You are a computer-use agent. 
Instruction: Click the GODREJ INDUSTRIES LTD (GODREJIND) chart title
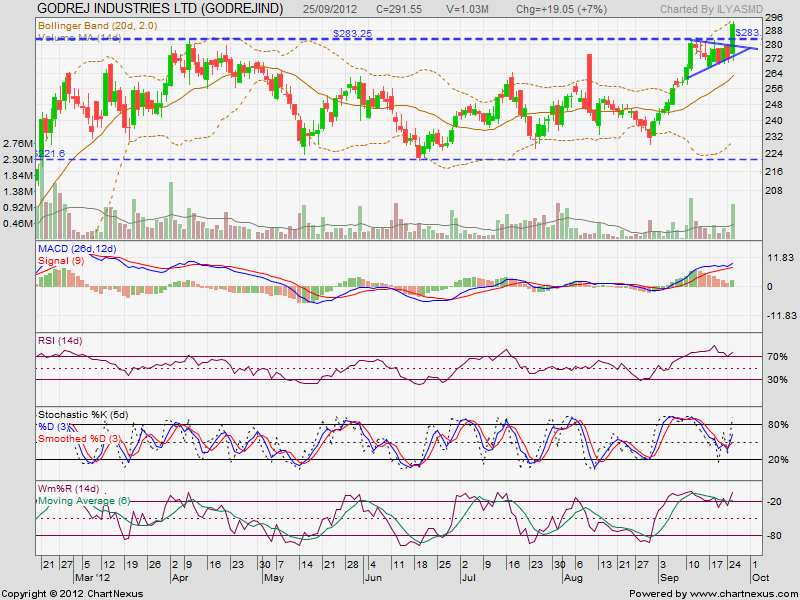point(160,8)
